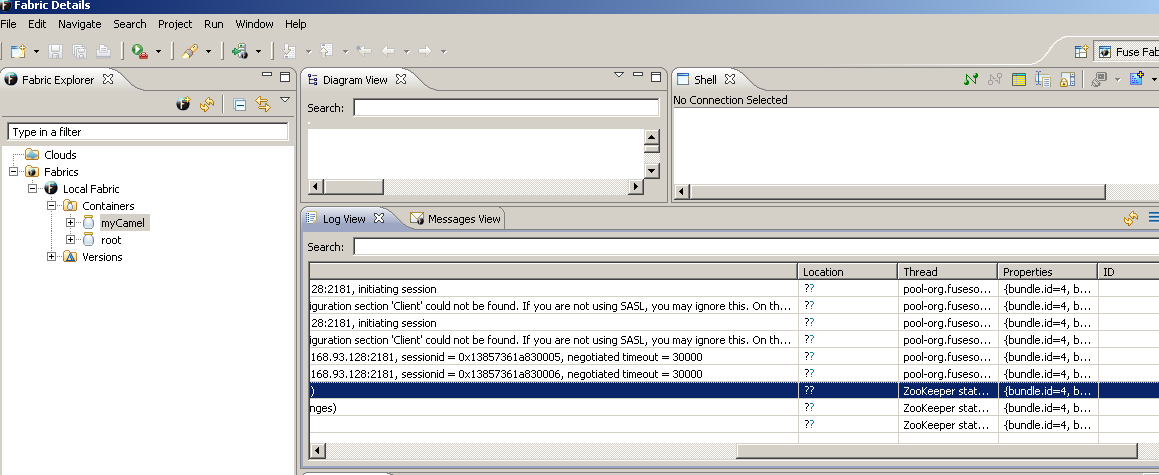1159x475 pixels.
Task: Open Fabric Explorer view menu triangle
Action: coord(285,100)
